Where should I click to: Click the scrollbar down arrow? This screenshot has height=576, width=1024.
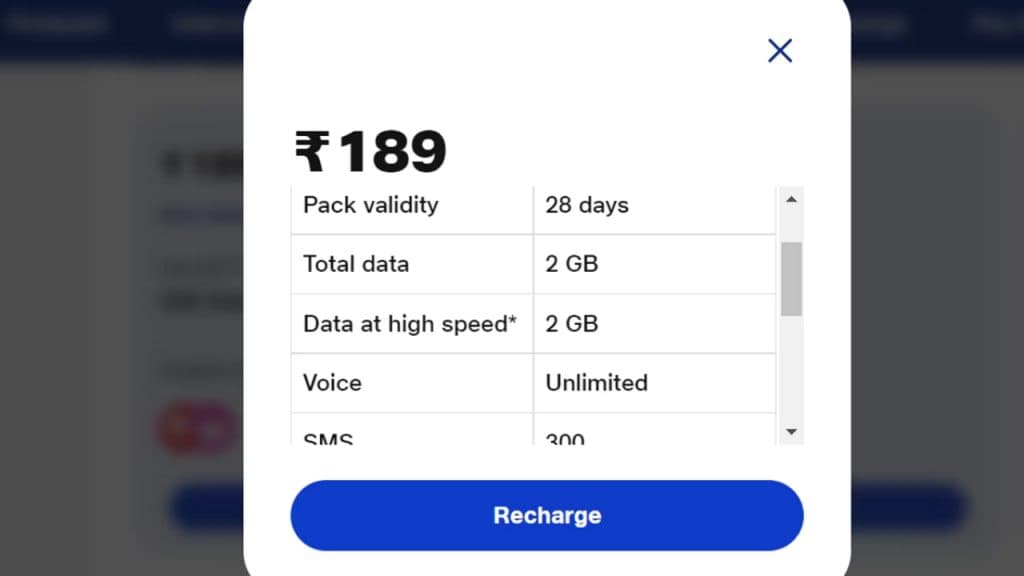(791, 432)
